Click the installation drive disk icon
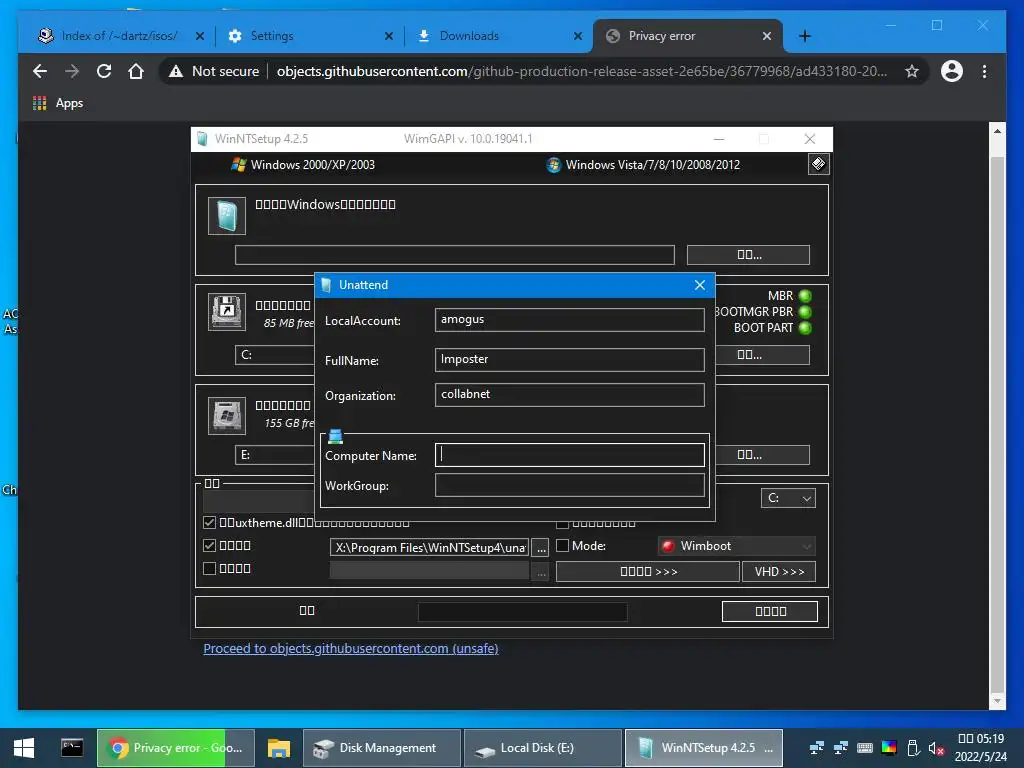1024x768 pixels. [x=227, y=415]
